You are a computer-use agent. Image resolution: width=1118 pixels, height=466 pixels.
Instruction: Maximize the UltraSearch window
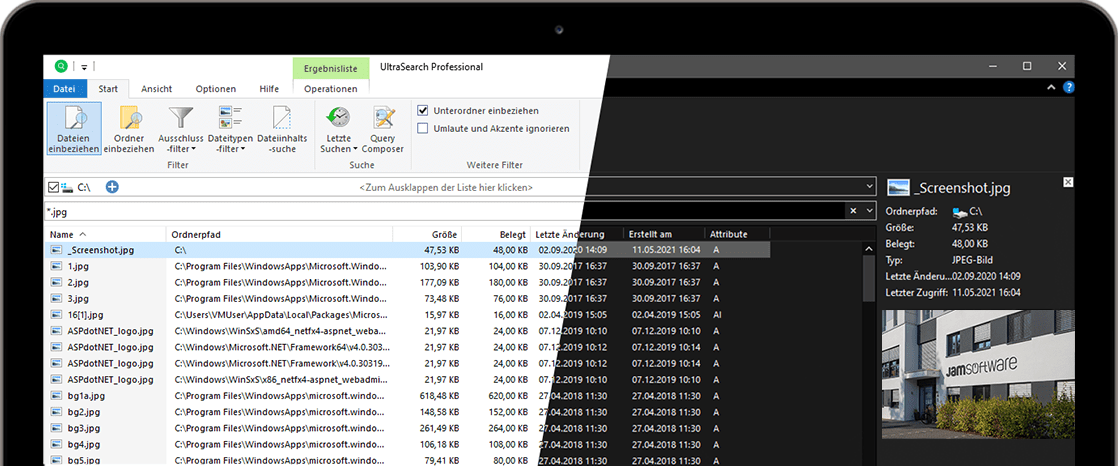1027,66
